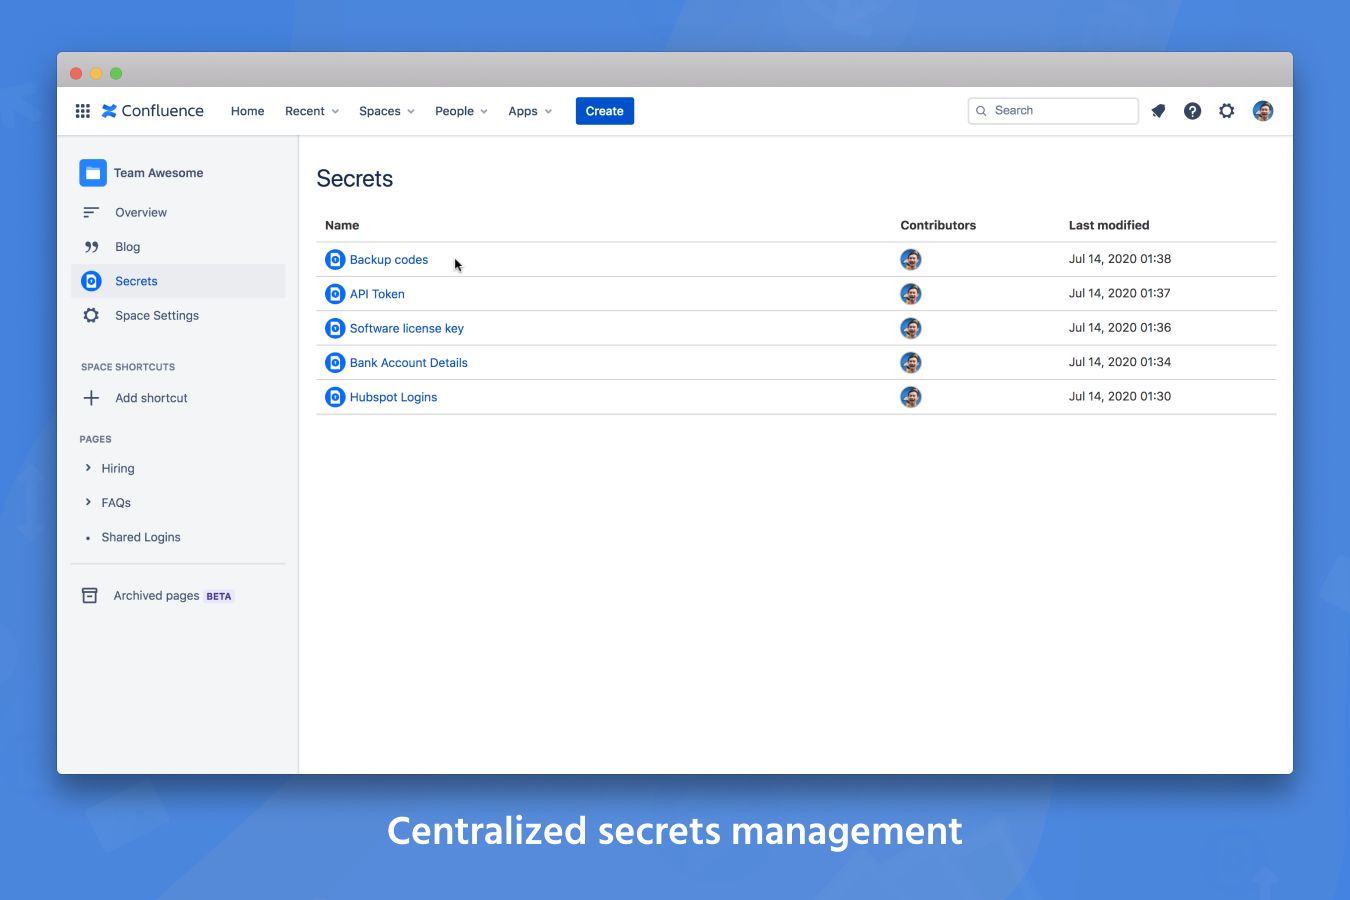Open Archived pages in the sidebar
The width and height of the screenshot is (1350, 900).
pyautogui.click(x=178, y=596)
